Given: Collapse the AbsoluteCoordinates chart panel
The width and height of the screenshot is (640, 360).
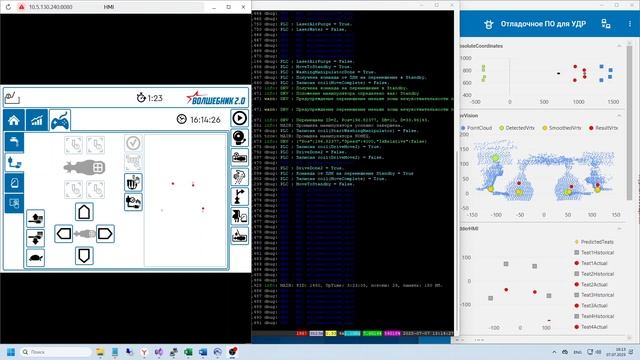Looking at the screenshot, I should 619,46.
